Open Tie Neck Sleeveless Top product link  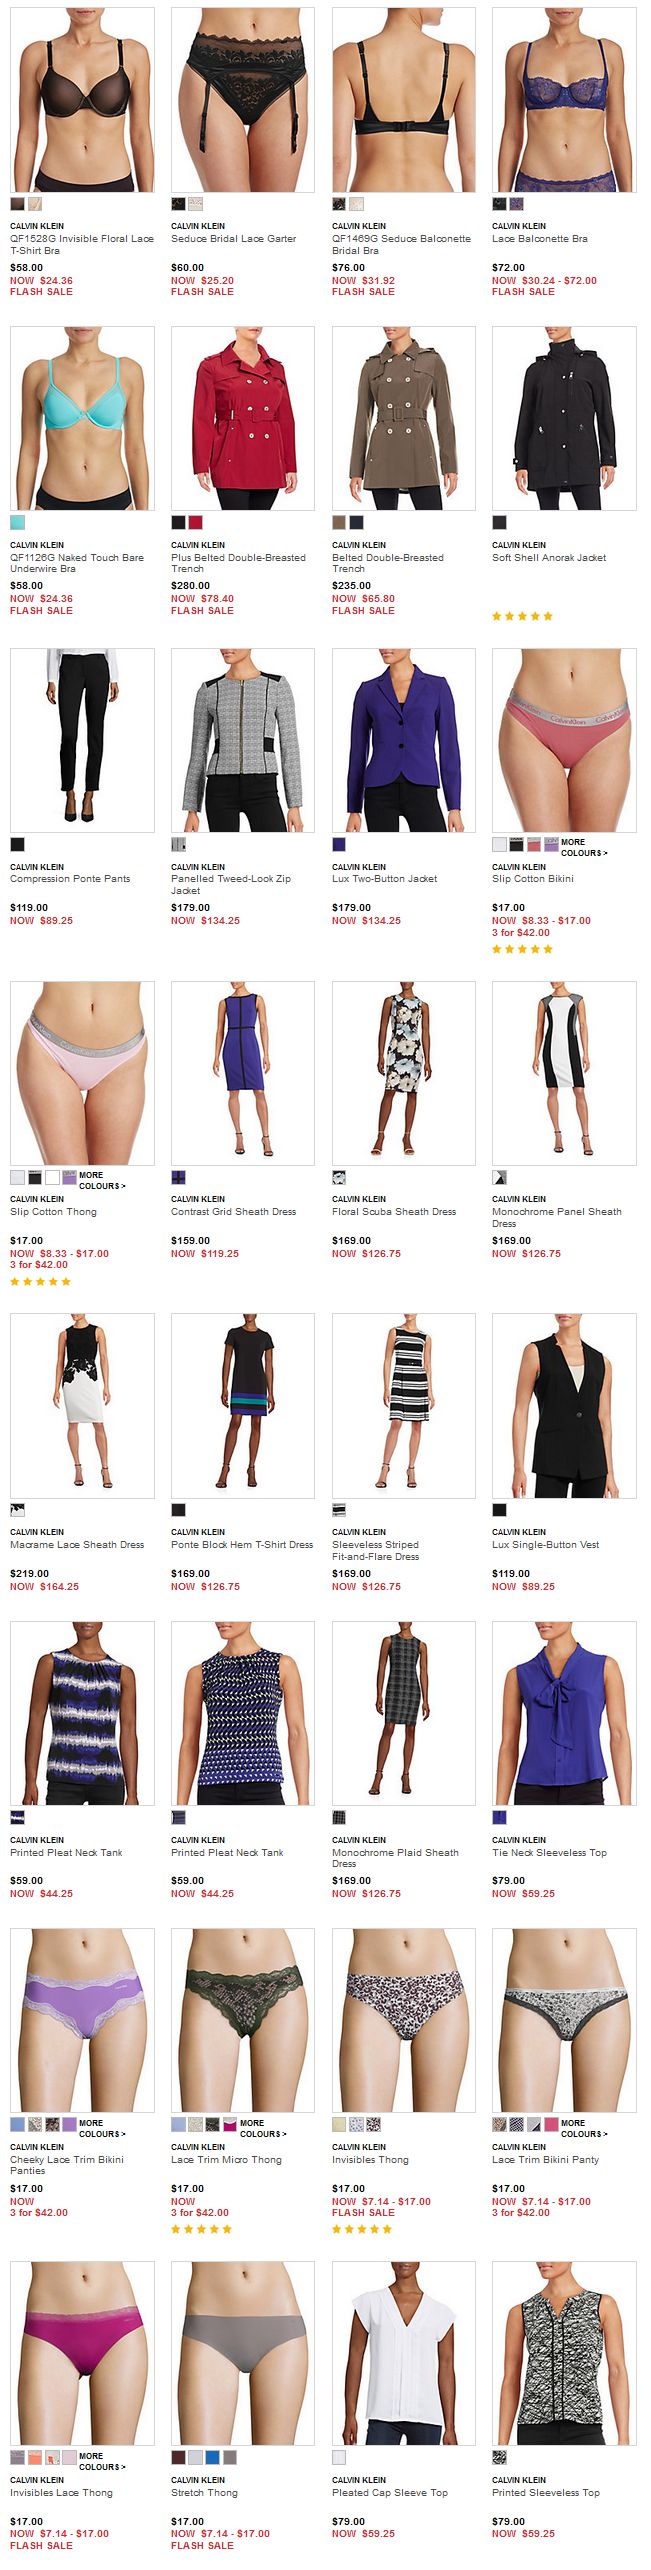549,1853
